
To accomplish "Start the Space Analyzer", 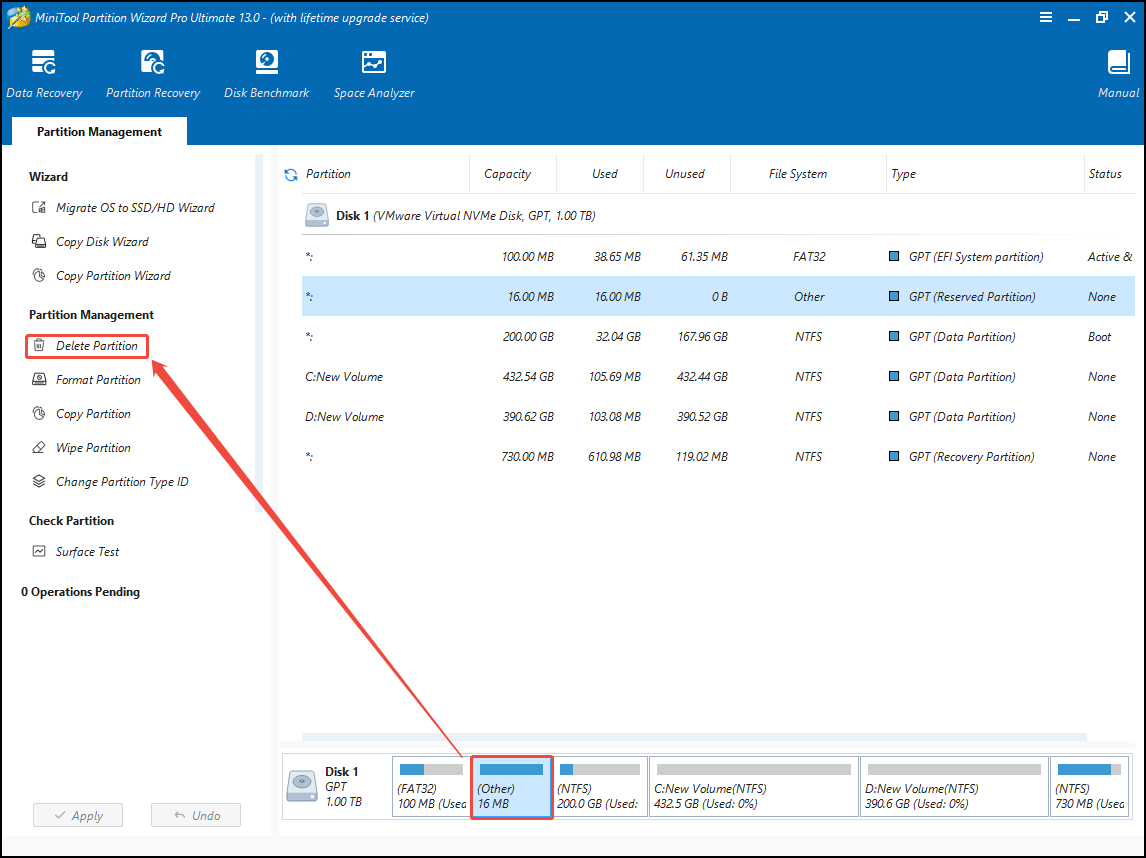I will [373, 71].
